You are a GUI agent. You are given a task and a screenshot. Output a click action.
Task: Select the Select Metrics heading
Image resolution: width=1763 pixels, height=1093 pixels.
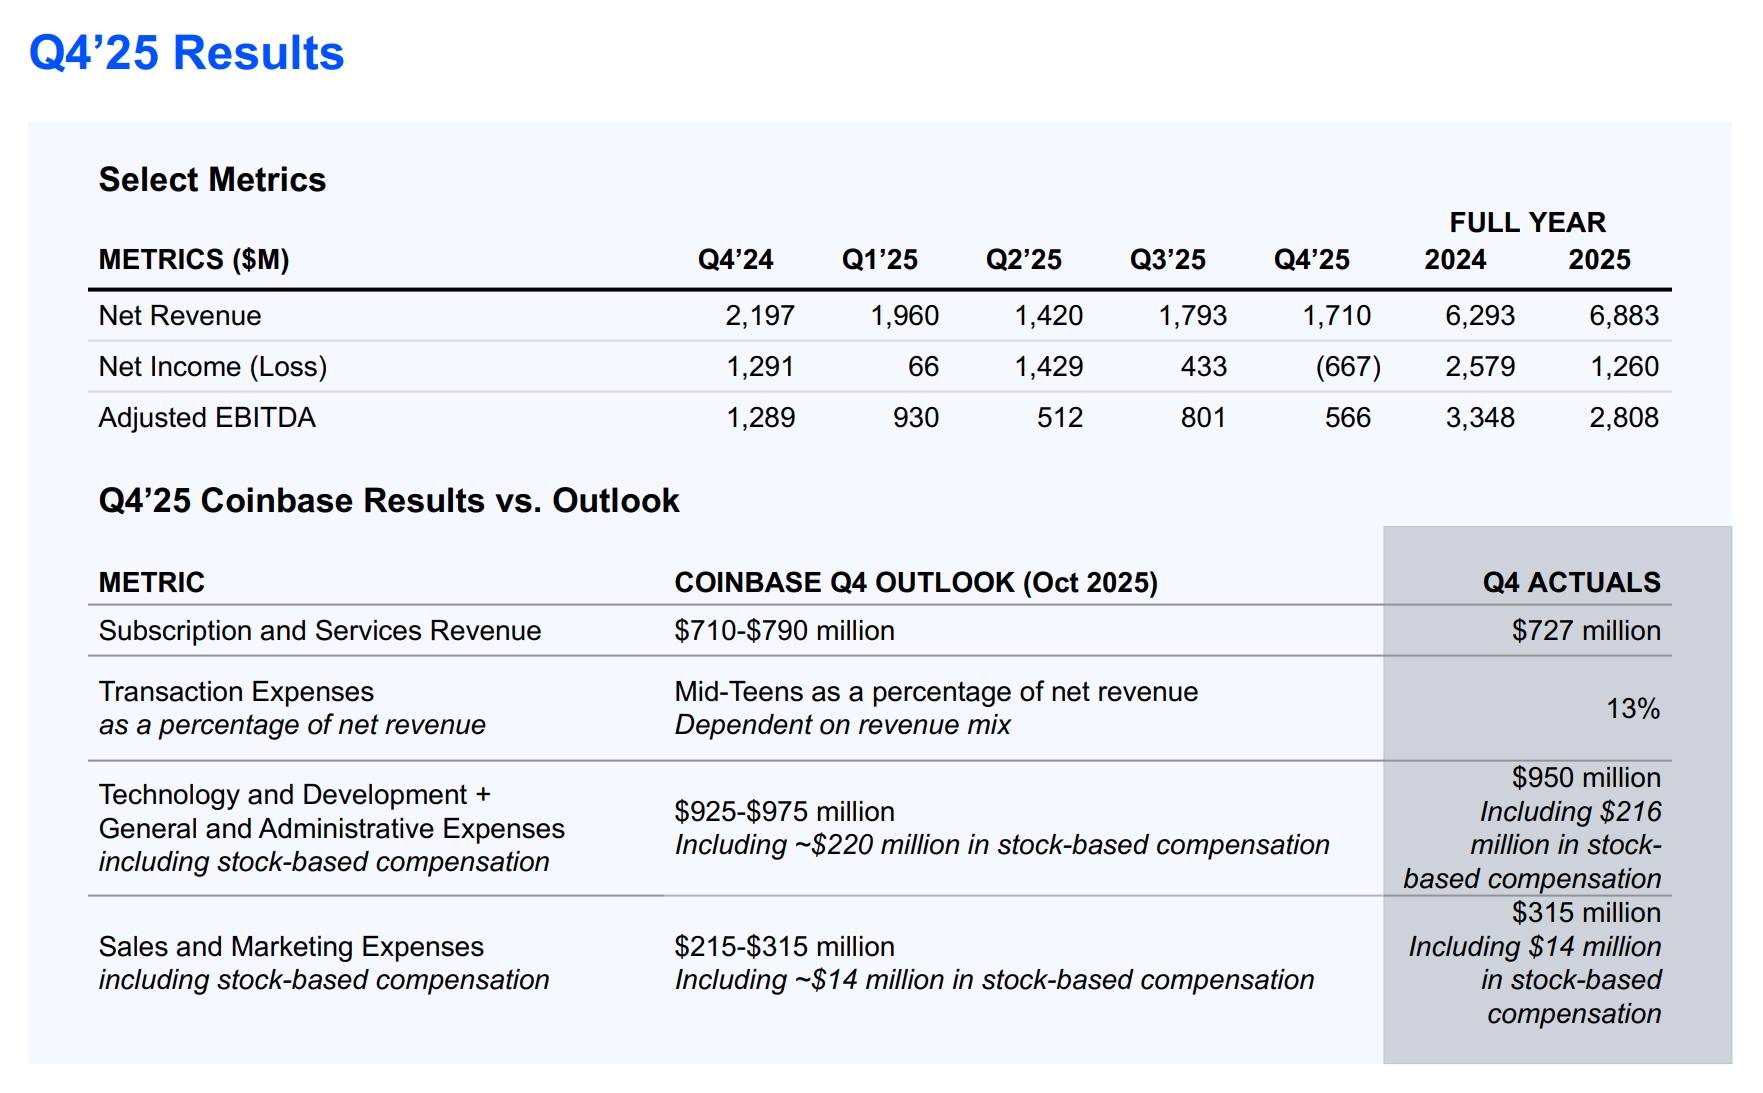click(212, 180)
